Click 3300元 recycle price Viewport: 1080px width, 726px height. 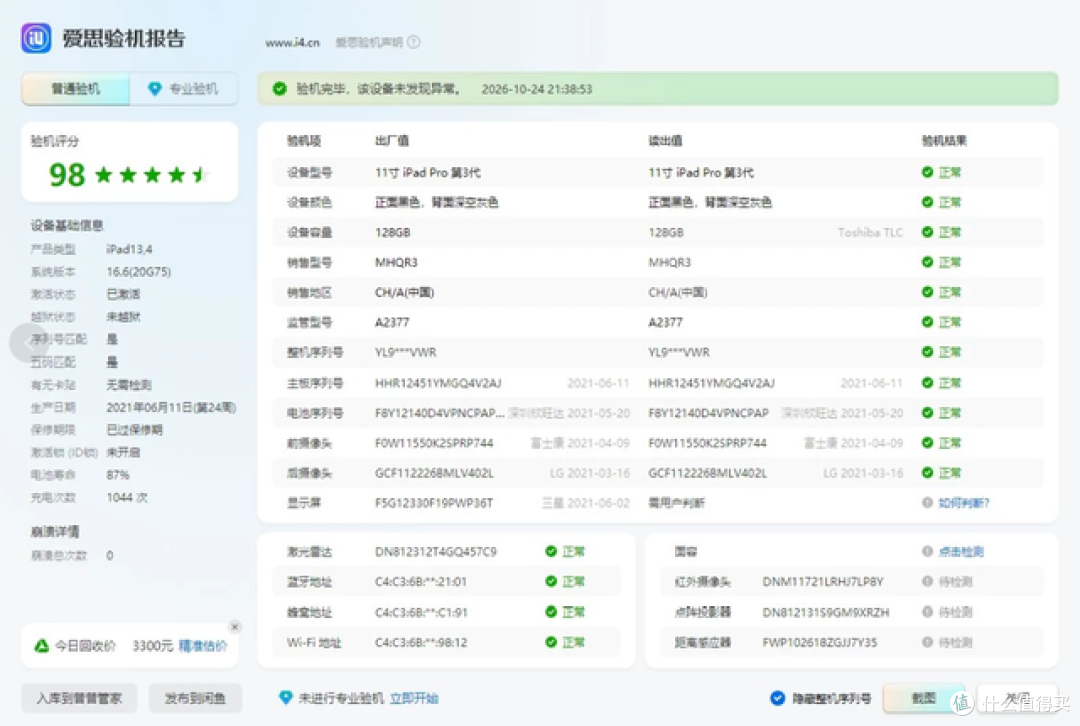coord(152,646)
